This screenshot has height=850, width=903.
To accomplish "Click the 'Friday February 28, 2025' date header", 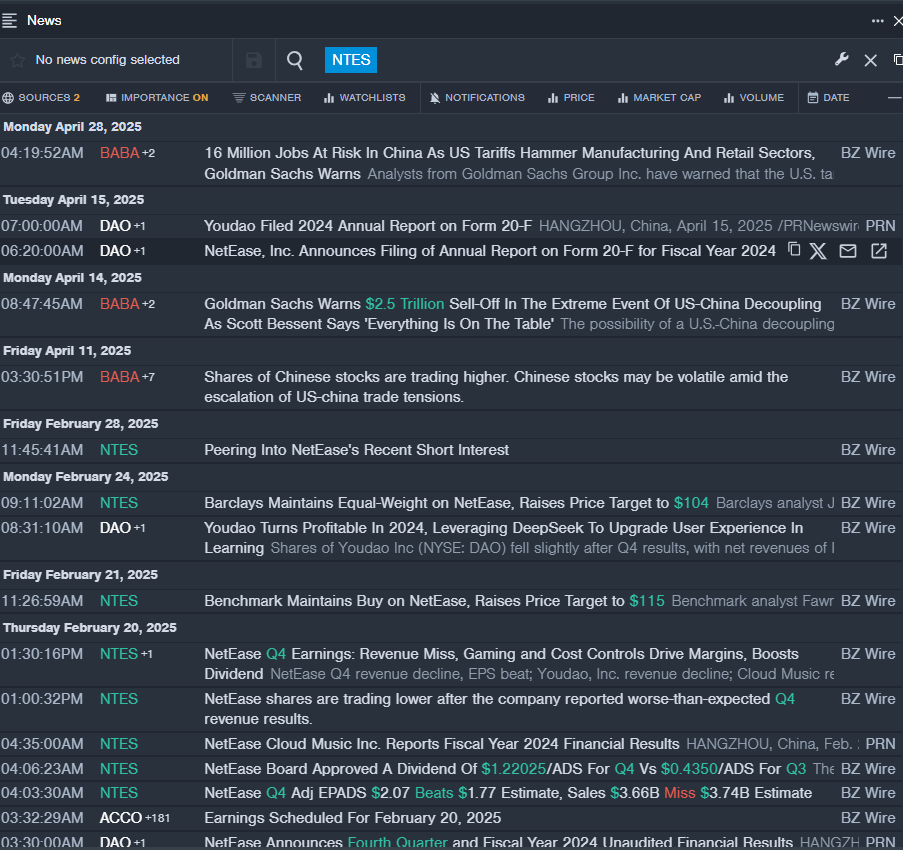I will pos(81,424).
